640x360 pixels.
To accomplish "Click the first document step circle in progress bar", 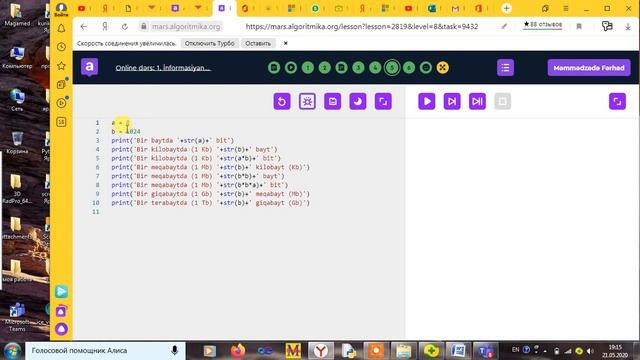I will [274, 68].
